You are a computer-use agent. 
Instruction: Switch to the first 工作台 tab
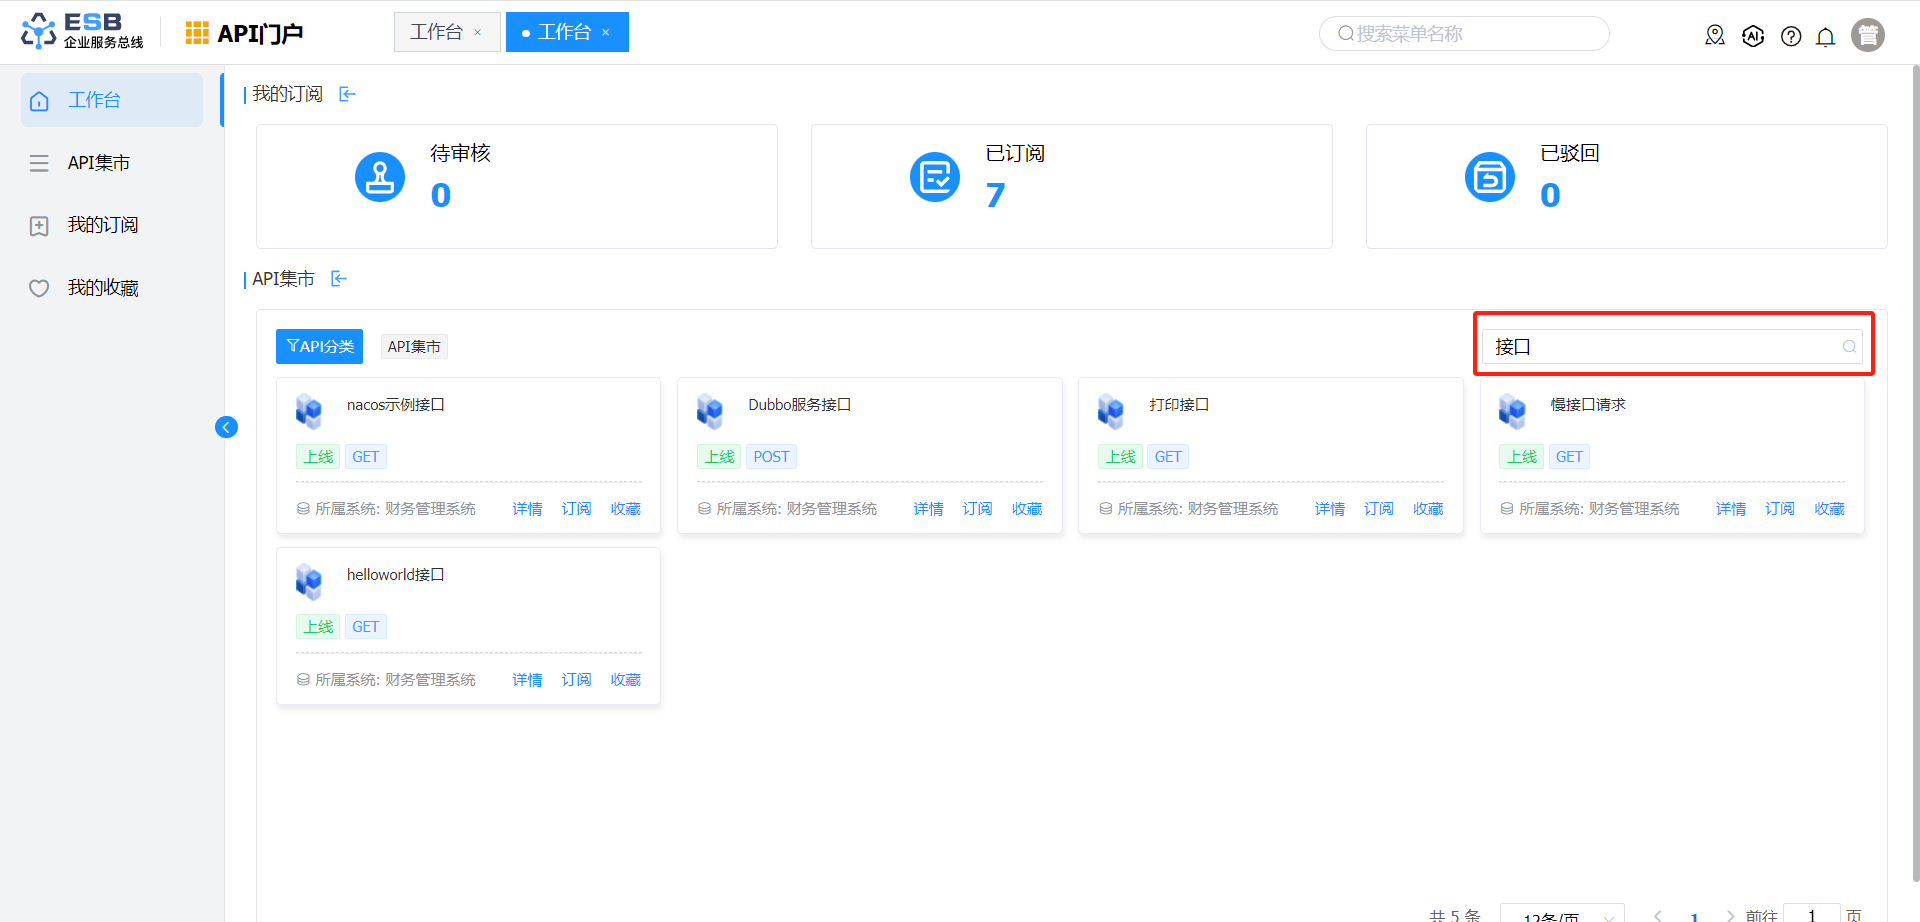pos(436,32)
